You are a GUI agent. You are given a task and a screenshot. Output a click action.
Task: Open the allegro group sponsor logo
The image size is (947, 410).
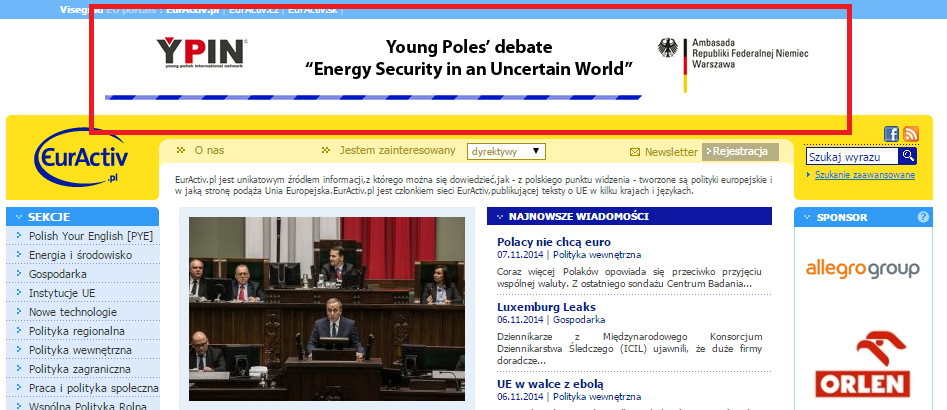coord(862,268)
